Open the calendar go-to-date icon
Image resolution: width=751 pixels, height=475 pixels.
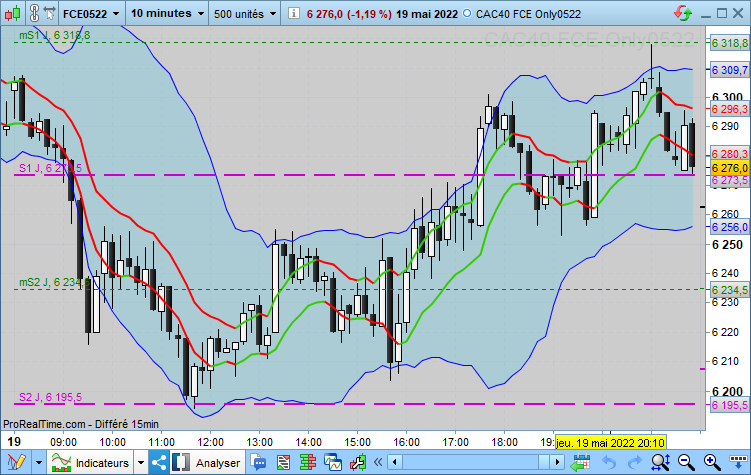coord(580,462)
